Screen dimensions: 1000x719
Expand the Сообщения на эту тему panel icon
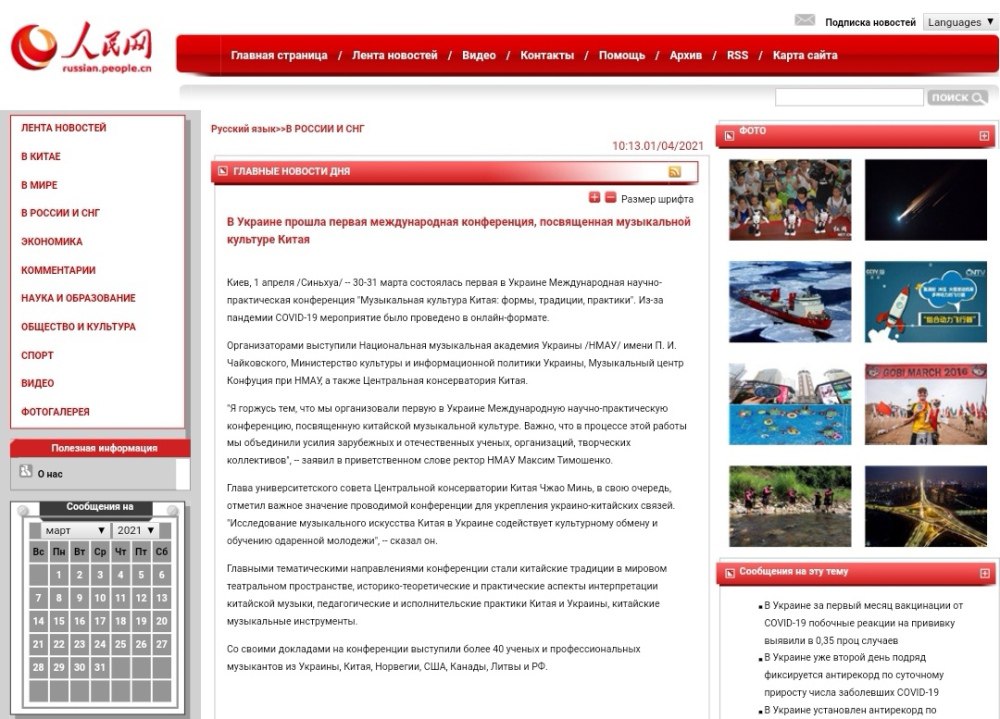[x=984, y=573]
